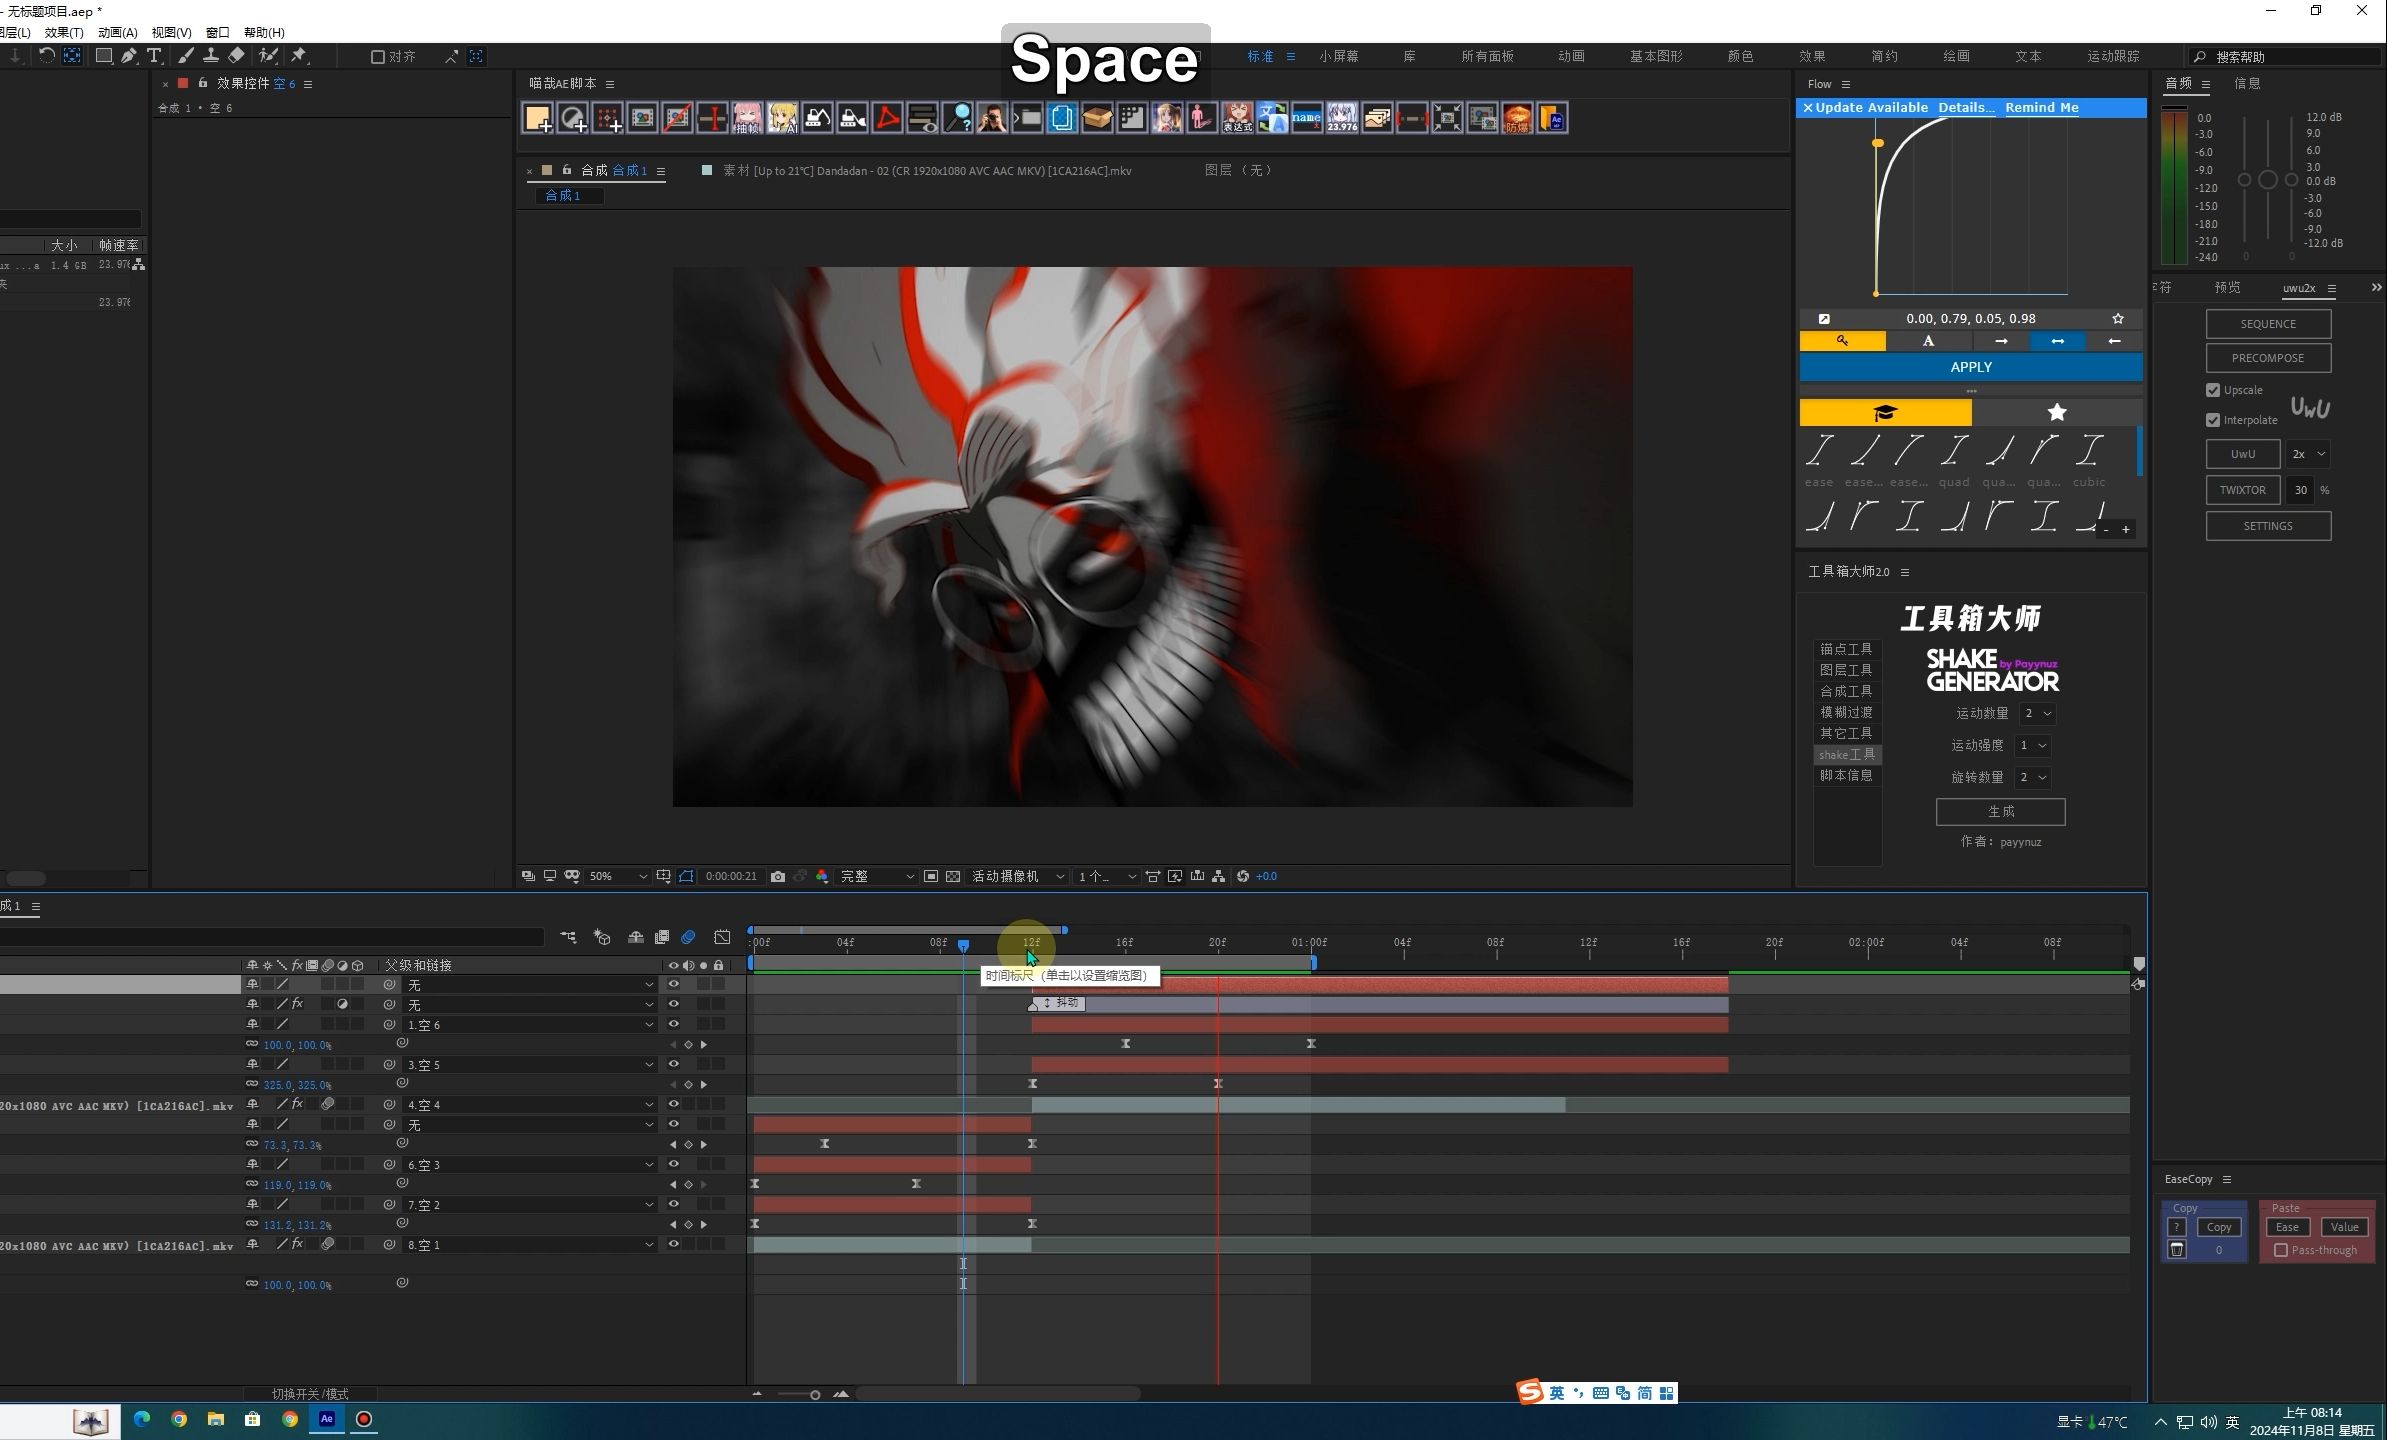Viewport: 2387px width, 1440px height.
Task: Select the Type tool
Action: (154, 56)
